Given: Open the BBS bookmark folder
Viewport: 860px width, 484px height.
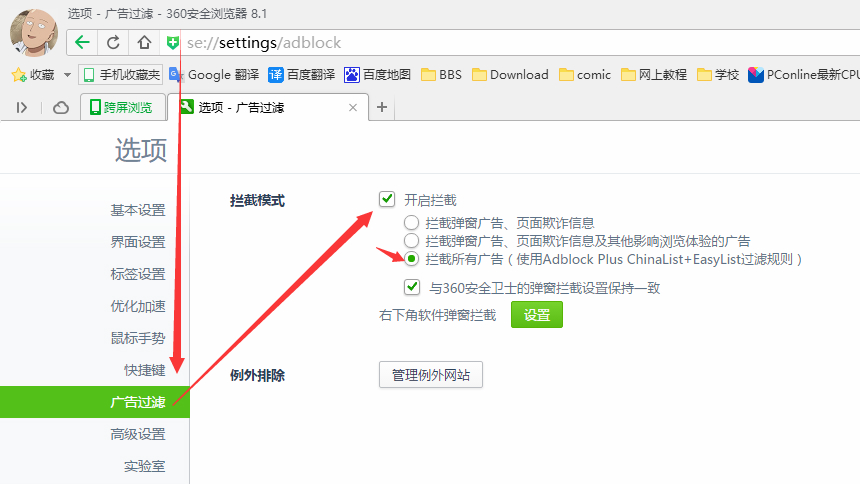Looking at the screenshot, I should [442, 75].
